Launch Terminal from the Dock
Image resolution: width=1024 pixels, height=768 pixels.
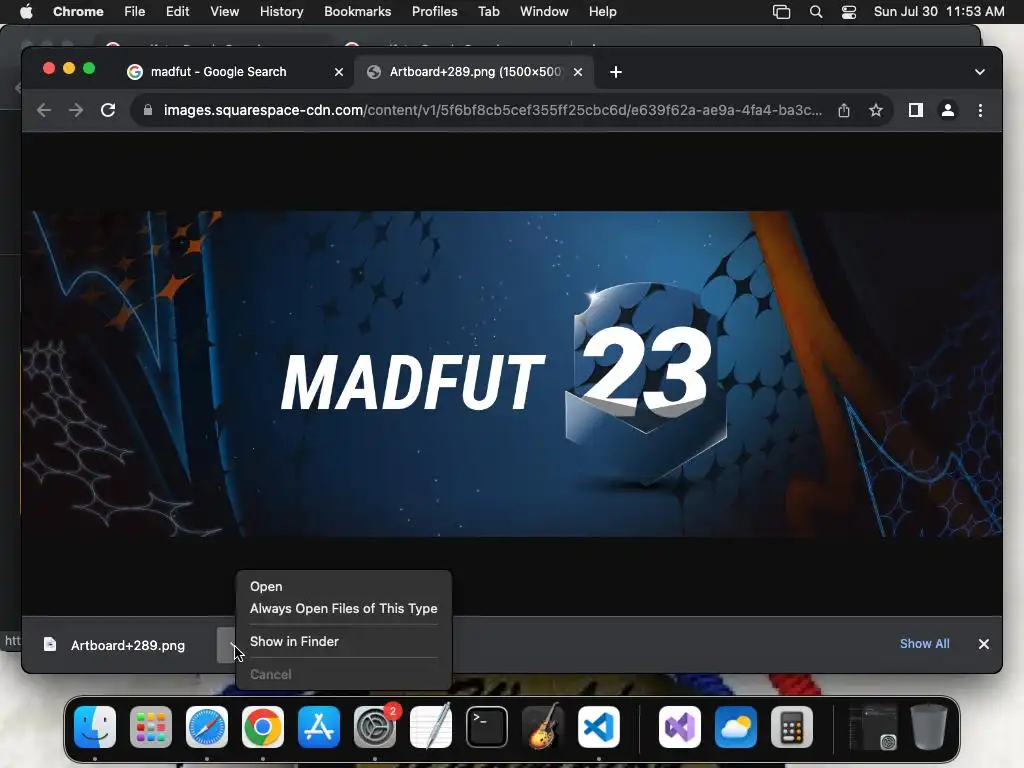[x=487, y=727]
